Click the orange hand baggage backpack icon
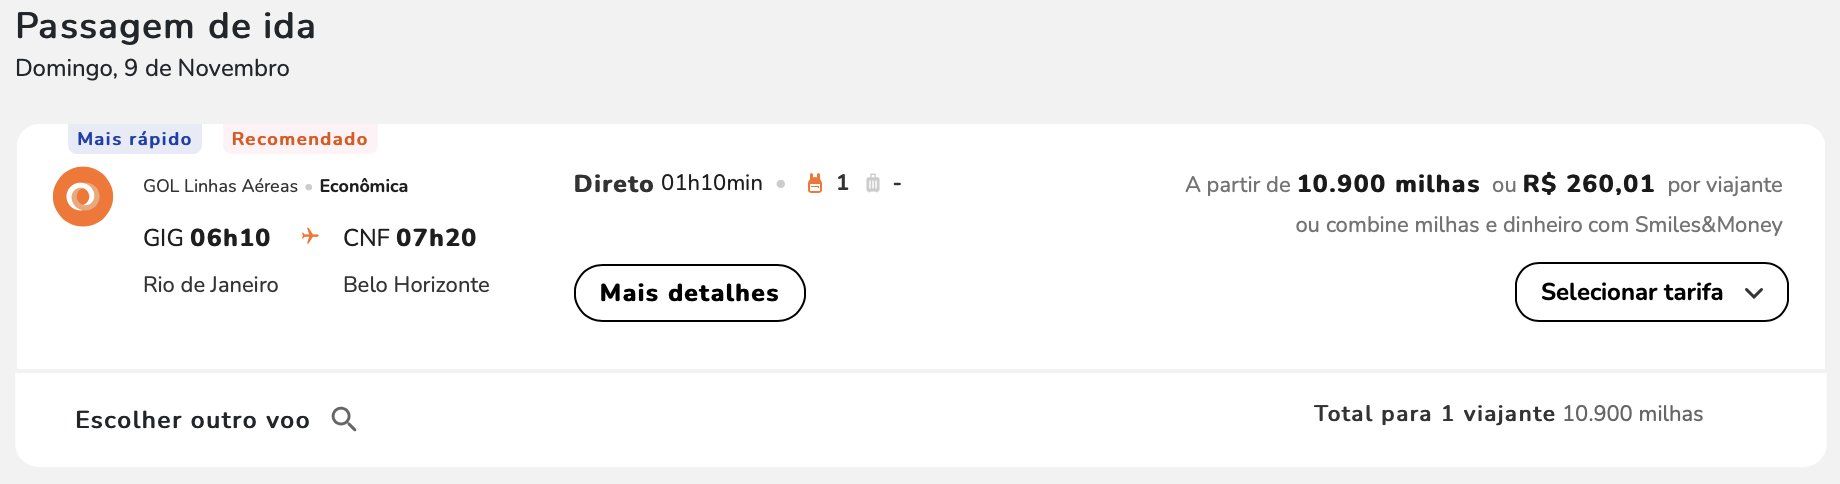 pos(815,183)
